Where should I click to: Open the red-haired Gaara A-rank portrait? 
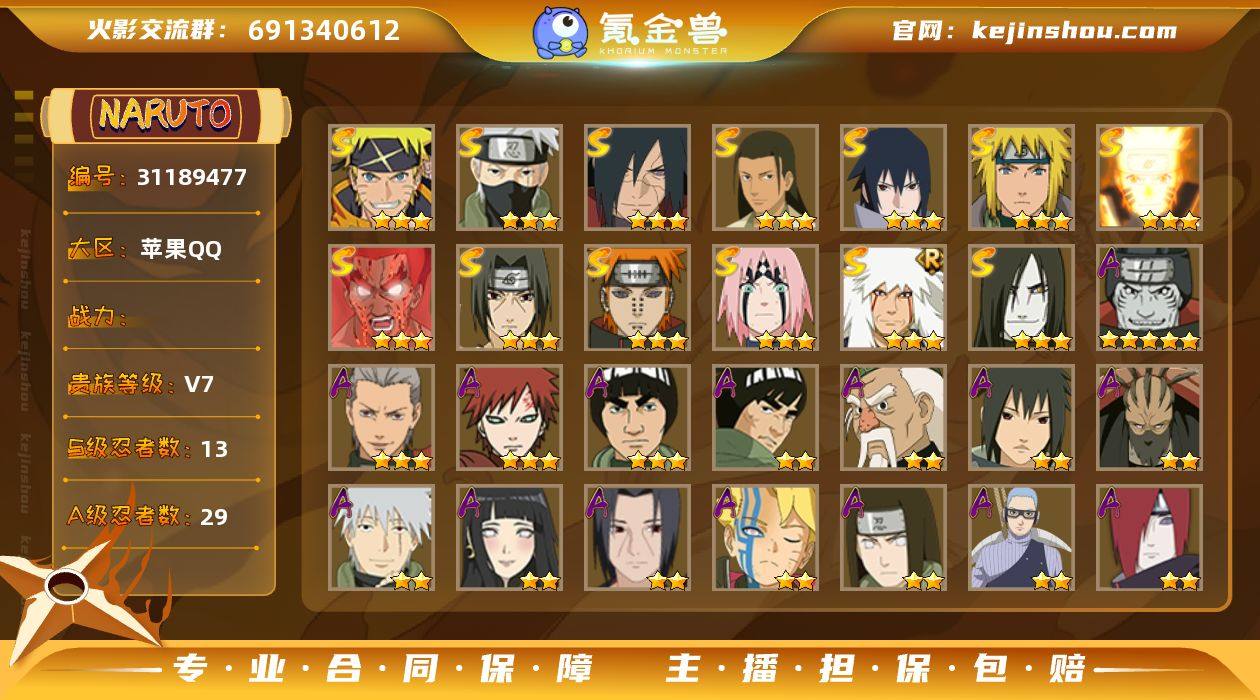509,418
